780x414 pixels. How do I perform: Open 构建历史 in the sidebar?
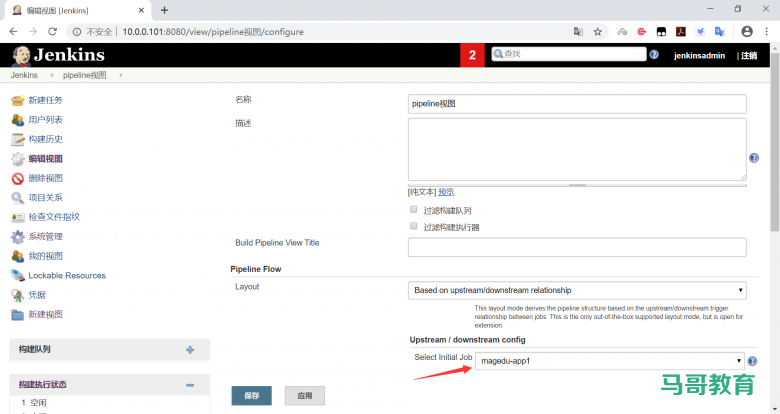(x=45, y=139)
